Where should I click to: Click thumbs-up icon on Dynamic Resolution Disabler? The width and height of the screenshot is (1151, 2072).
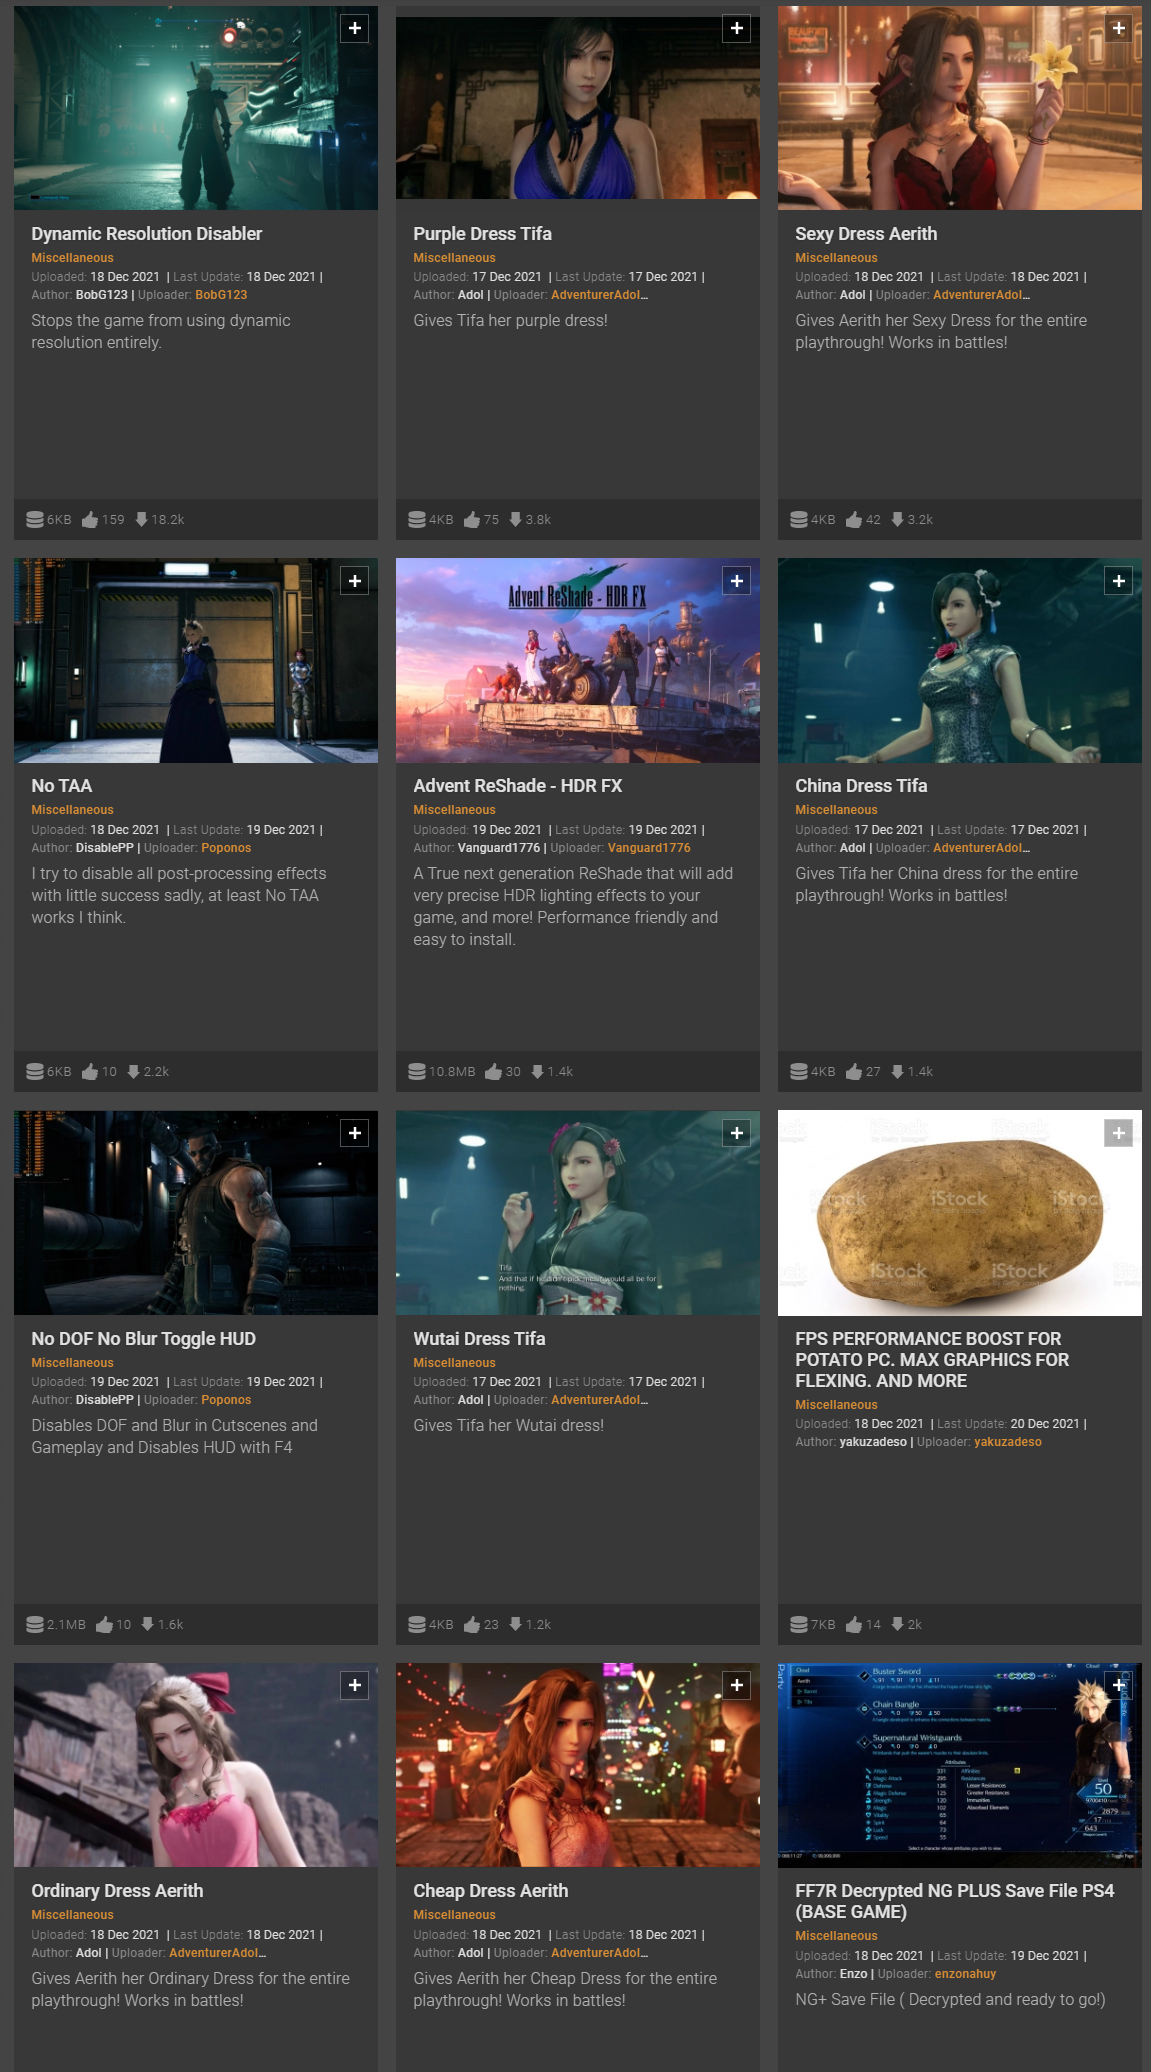[x=90, y=520]
